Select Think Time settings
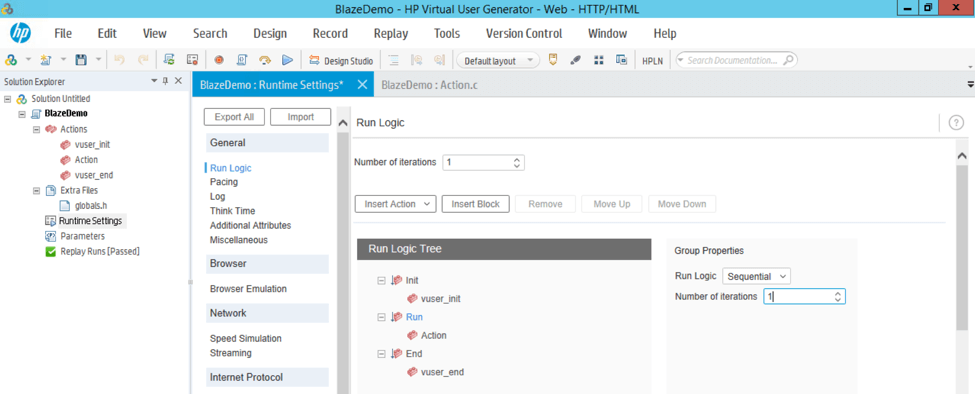 click(x=233, y=211)
